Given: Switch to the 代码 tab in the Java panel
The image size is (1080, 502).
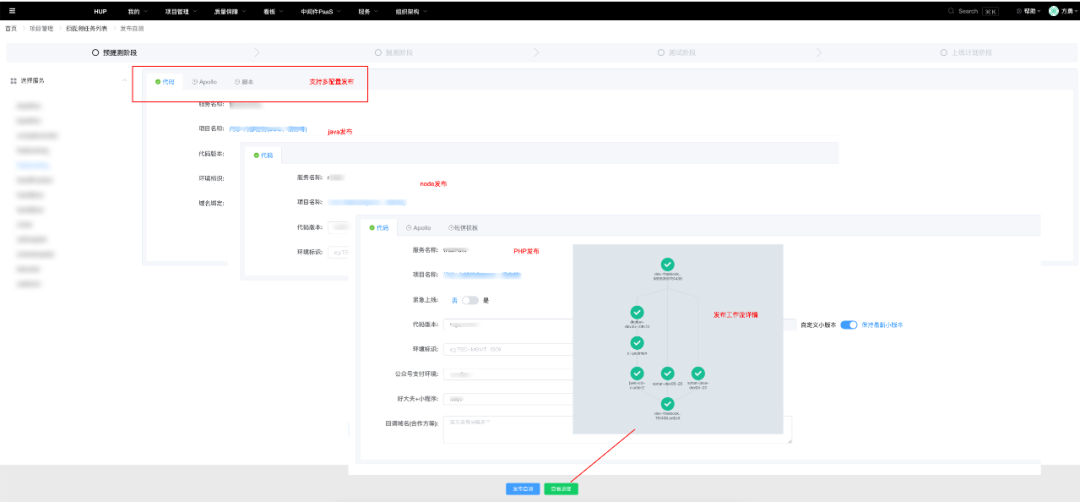Looking at the screenshot, I should pyautogui.click(x=165, y=81).
